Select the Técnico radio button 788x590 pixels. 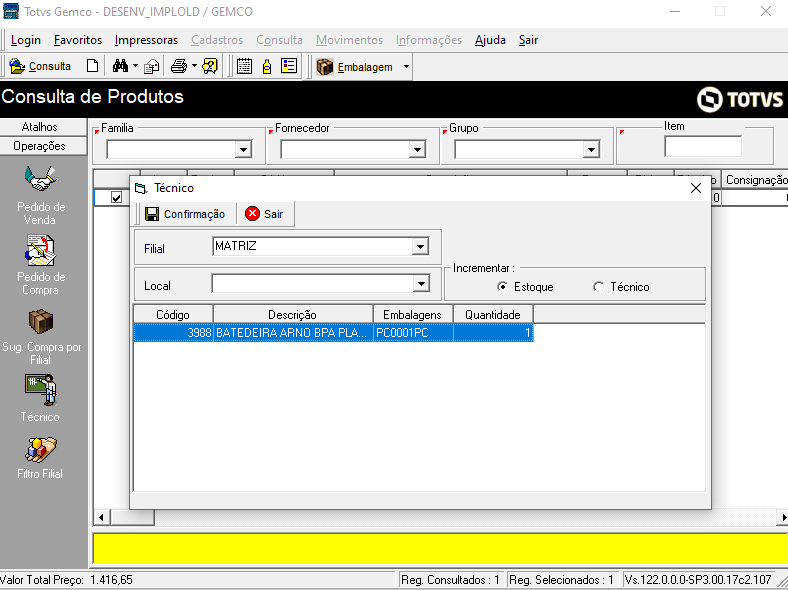pos(598,286)
